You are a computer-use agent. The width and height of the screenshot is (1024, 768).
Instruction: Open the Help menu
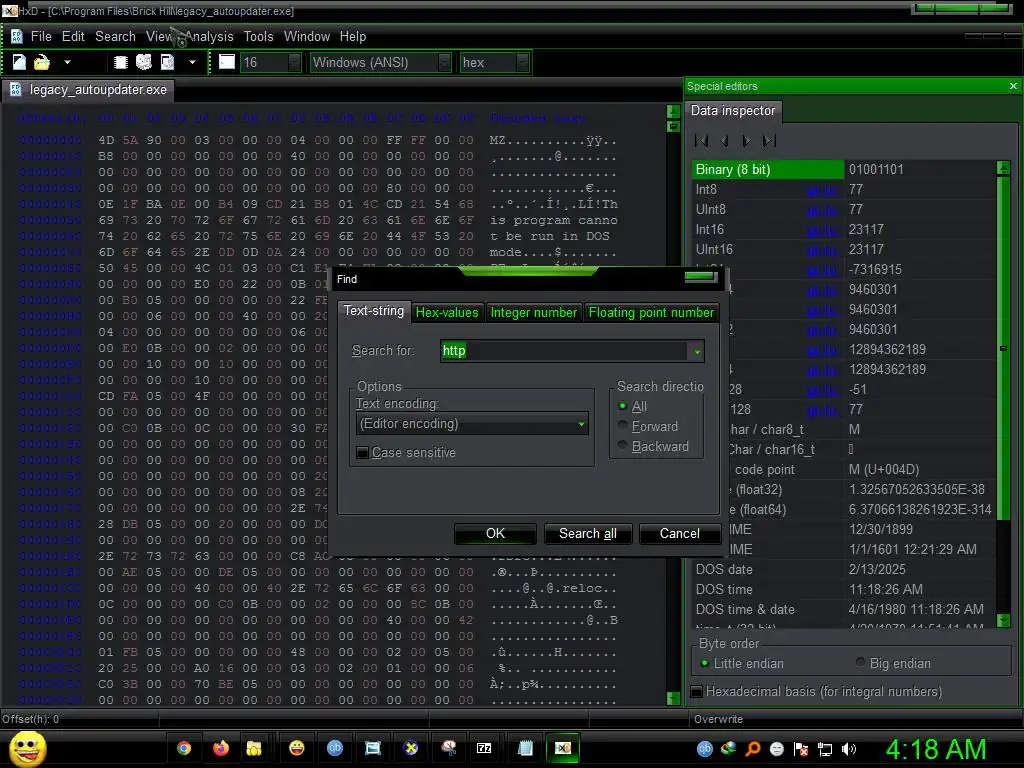click(x=353, y=37)
